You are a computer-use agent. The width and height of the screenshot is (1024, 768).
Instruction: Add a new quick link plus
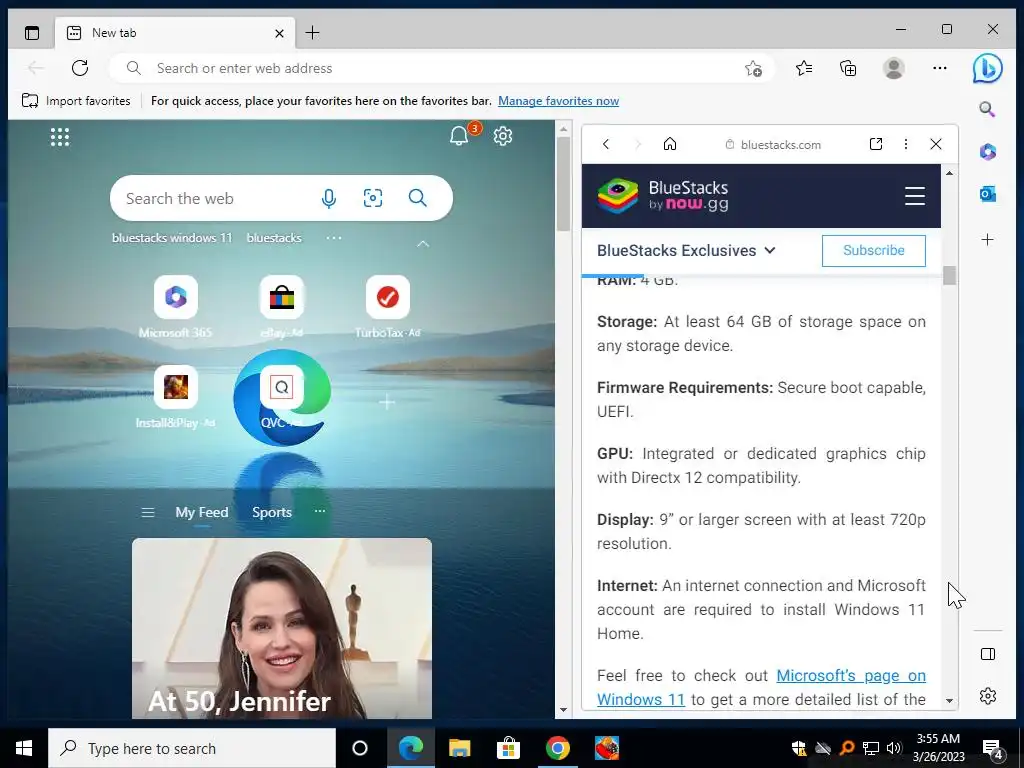[x=387, y=402]
